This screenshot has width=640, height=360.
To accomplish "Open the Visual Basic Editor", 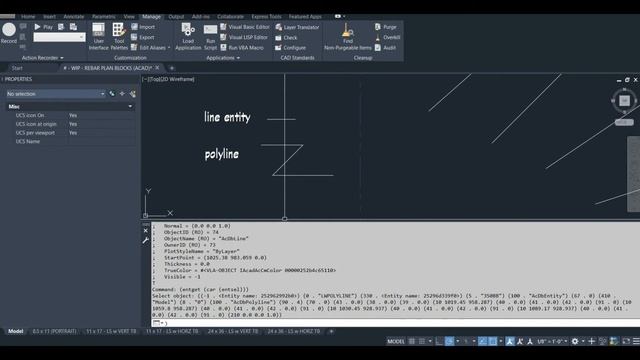I will pos(245,27).
